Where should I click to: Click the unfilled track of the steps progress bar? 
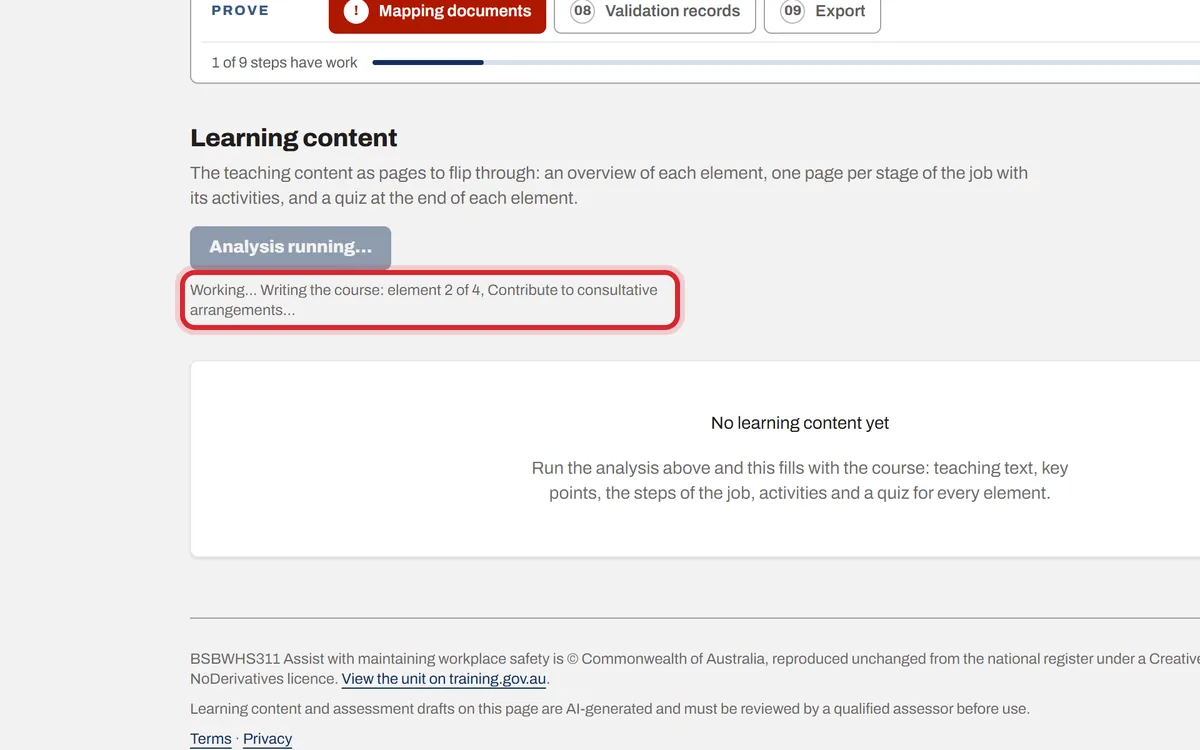[842, 62]
